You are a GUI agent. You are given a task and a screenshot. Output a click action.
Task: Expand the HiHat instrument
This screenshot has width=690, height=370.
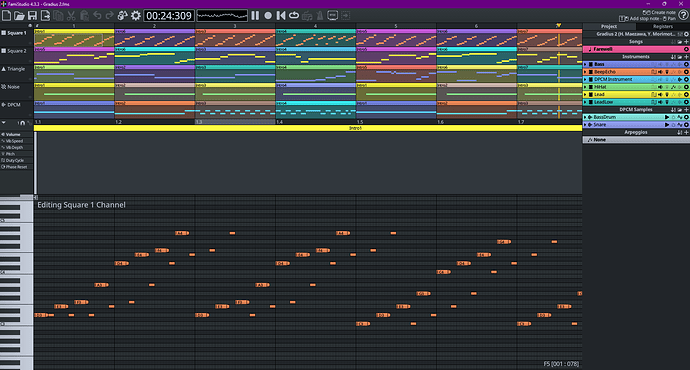pos(585,87)
